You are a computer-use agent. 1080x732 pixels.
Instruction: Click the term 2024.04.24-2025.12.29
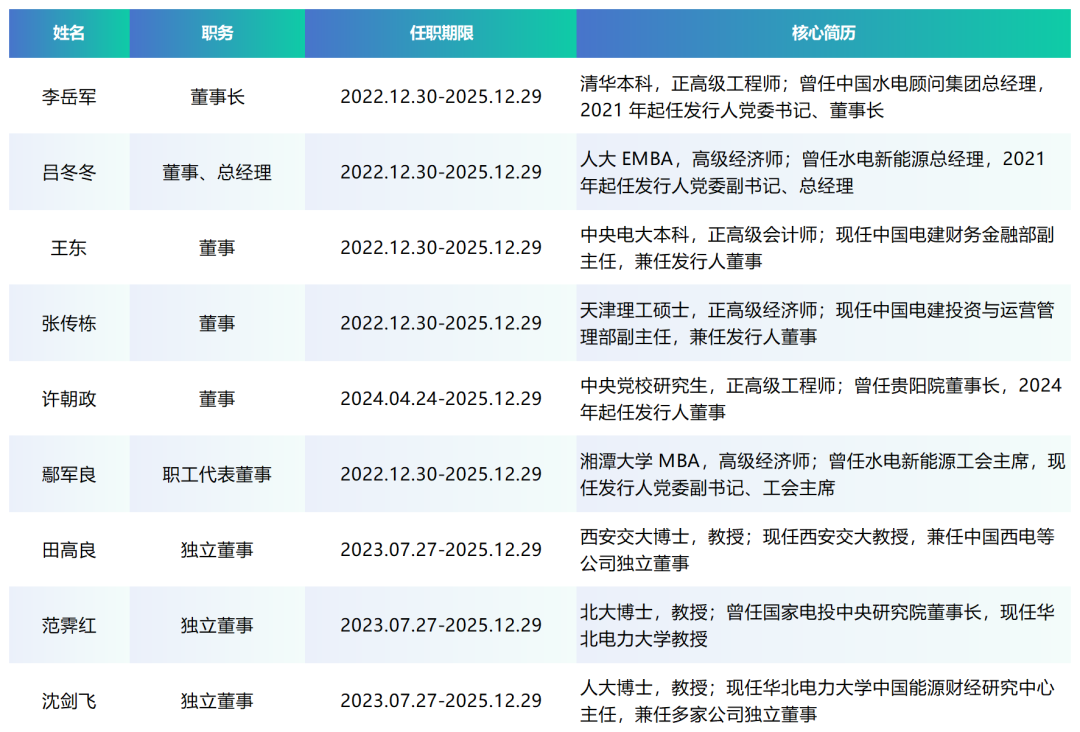click(x=441, y=399)
